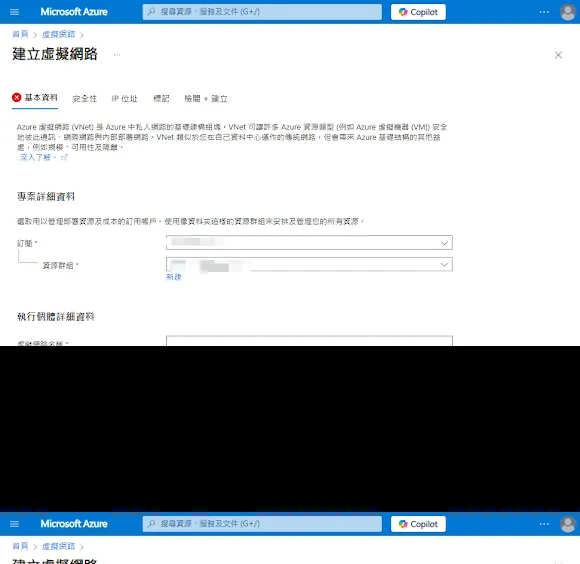Viewport: 580px width, 564px height.
Task: Open the ellipsis settings menu in the upper header
Action: (544, 12)
